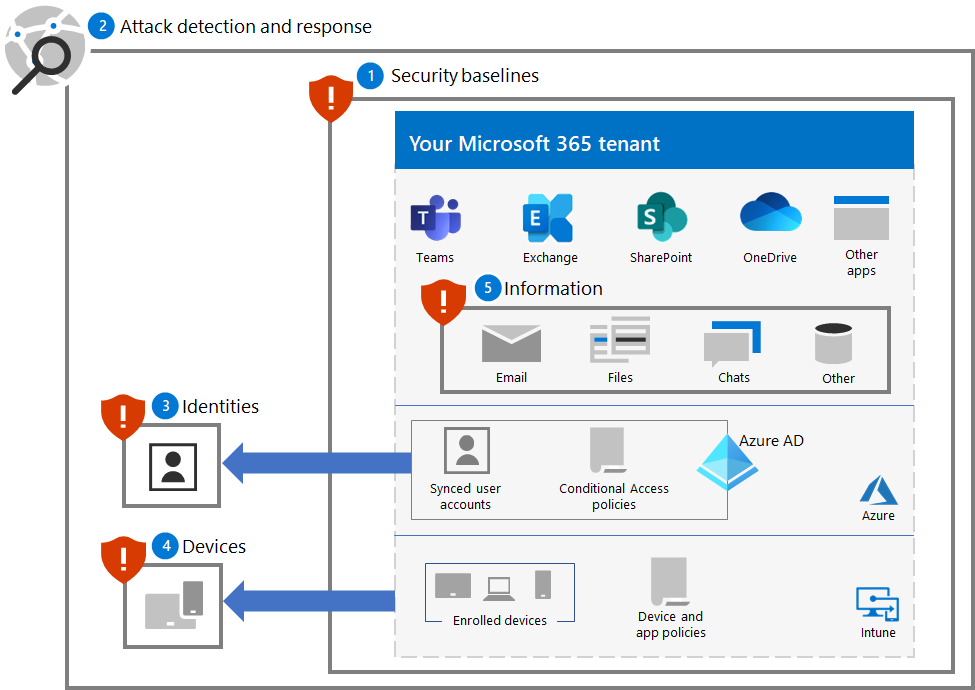The image size is (975, 690).
Task: Open the SharePoint icon
Action: pos(660,218)
